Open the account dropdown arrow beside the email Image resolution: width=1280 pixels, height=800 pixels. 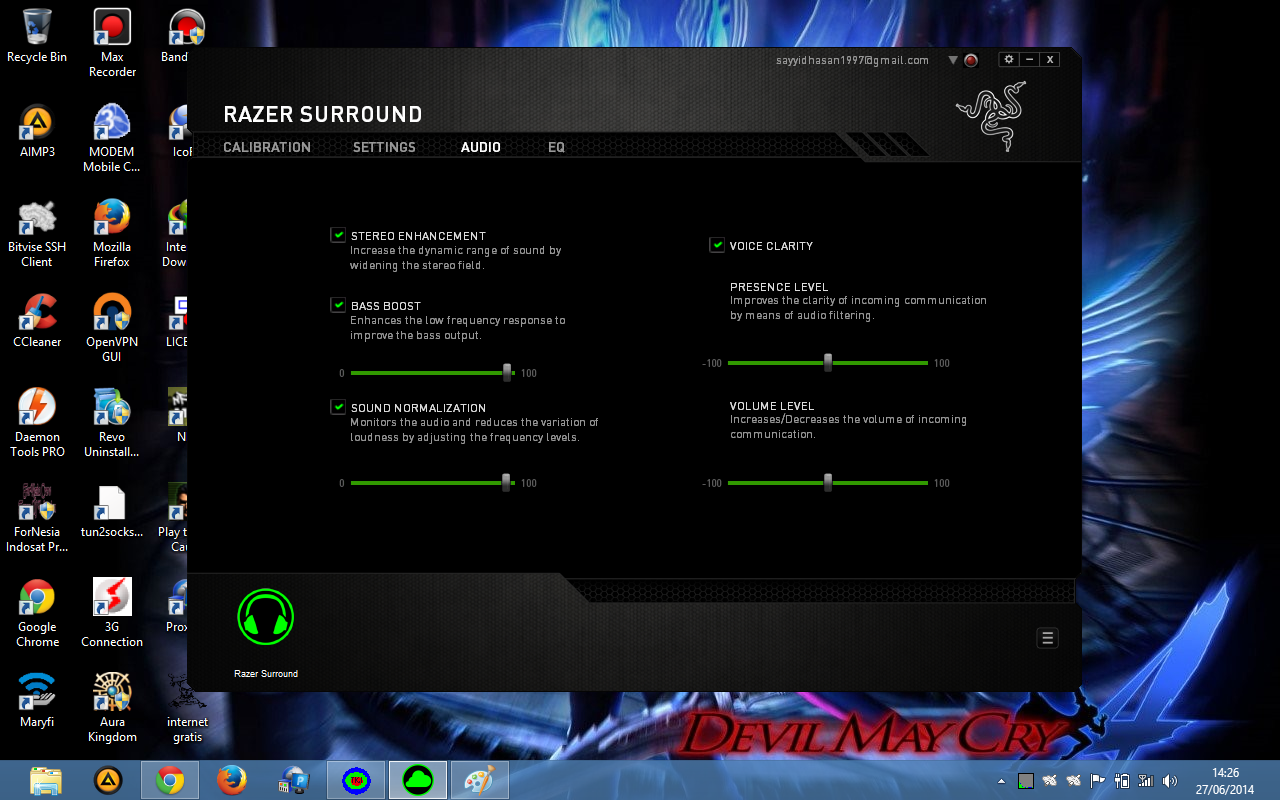[x=951, y=60]
